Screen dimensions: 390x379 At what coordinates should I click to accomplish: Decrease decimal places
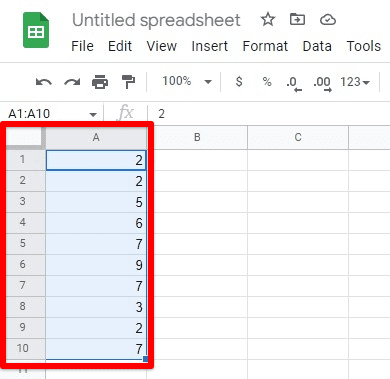(x=294, y=83)
